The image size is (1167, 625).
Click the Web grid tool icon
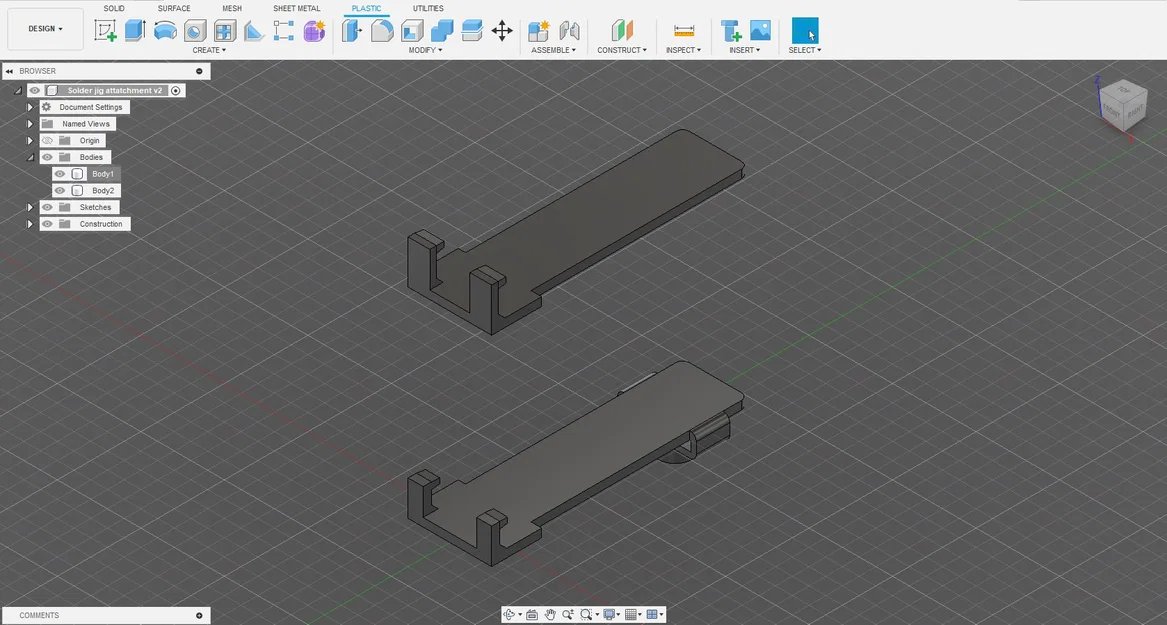[x=225, y=31]
